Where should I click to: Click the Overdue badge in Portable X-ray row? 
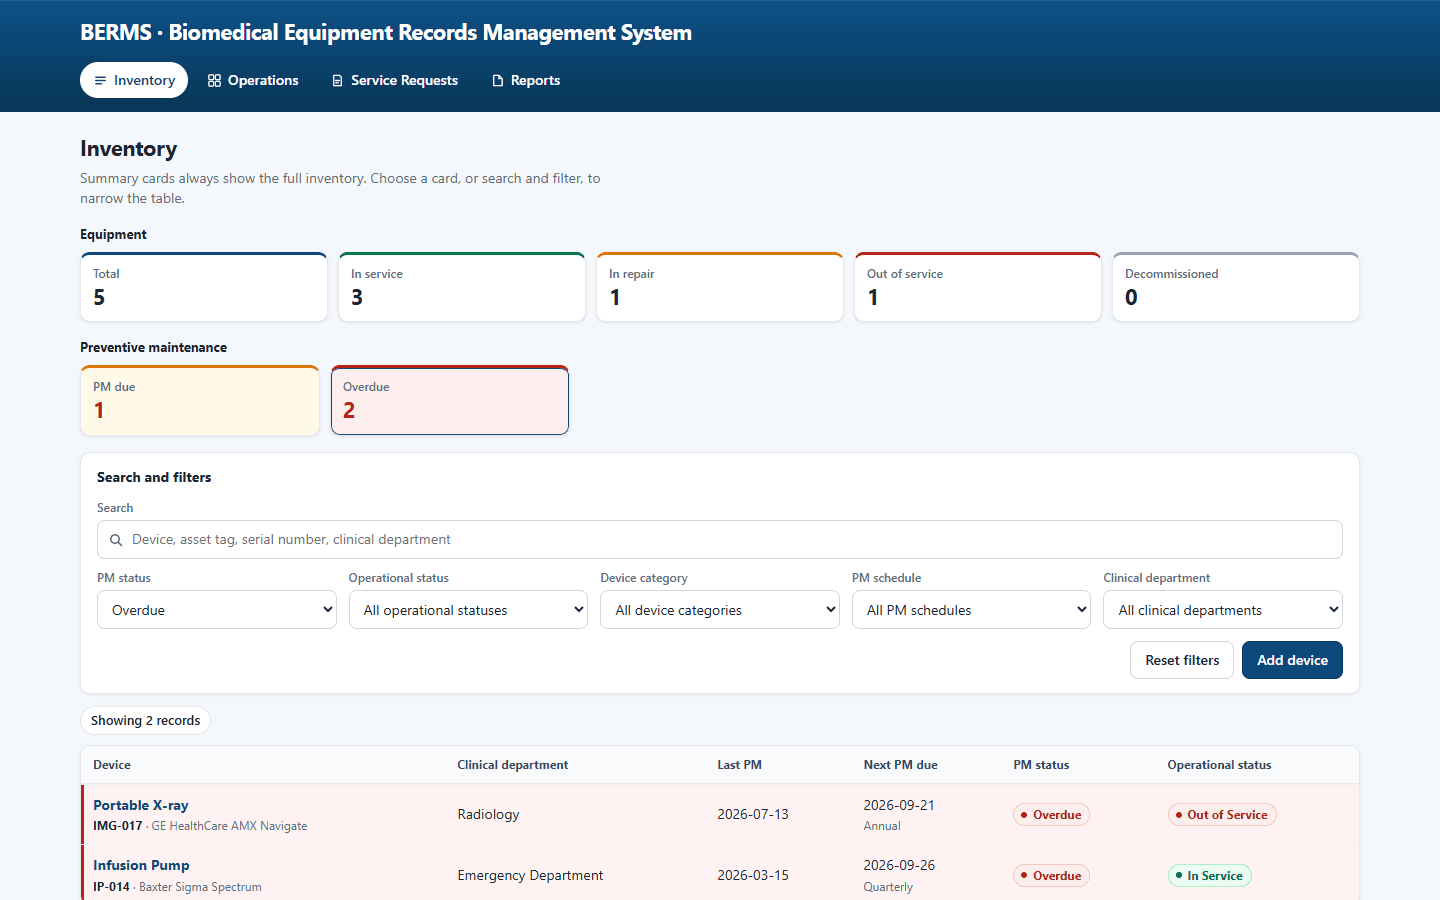(1051, 815)
